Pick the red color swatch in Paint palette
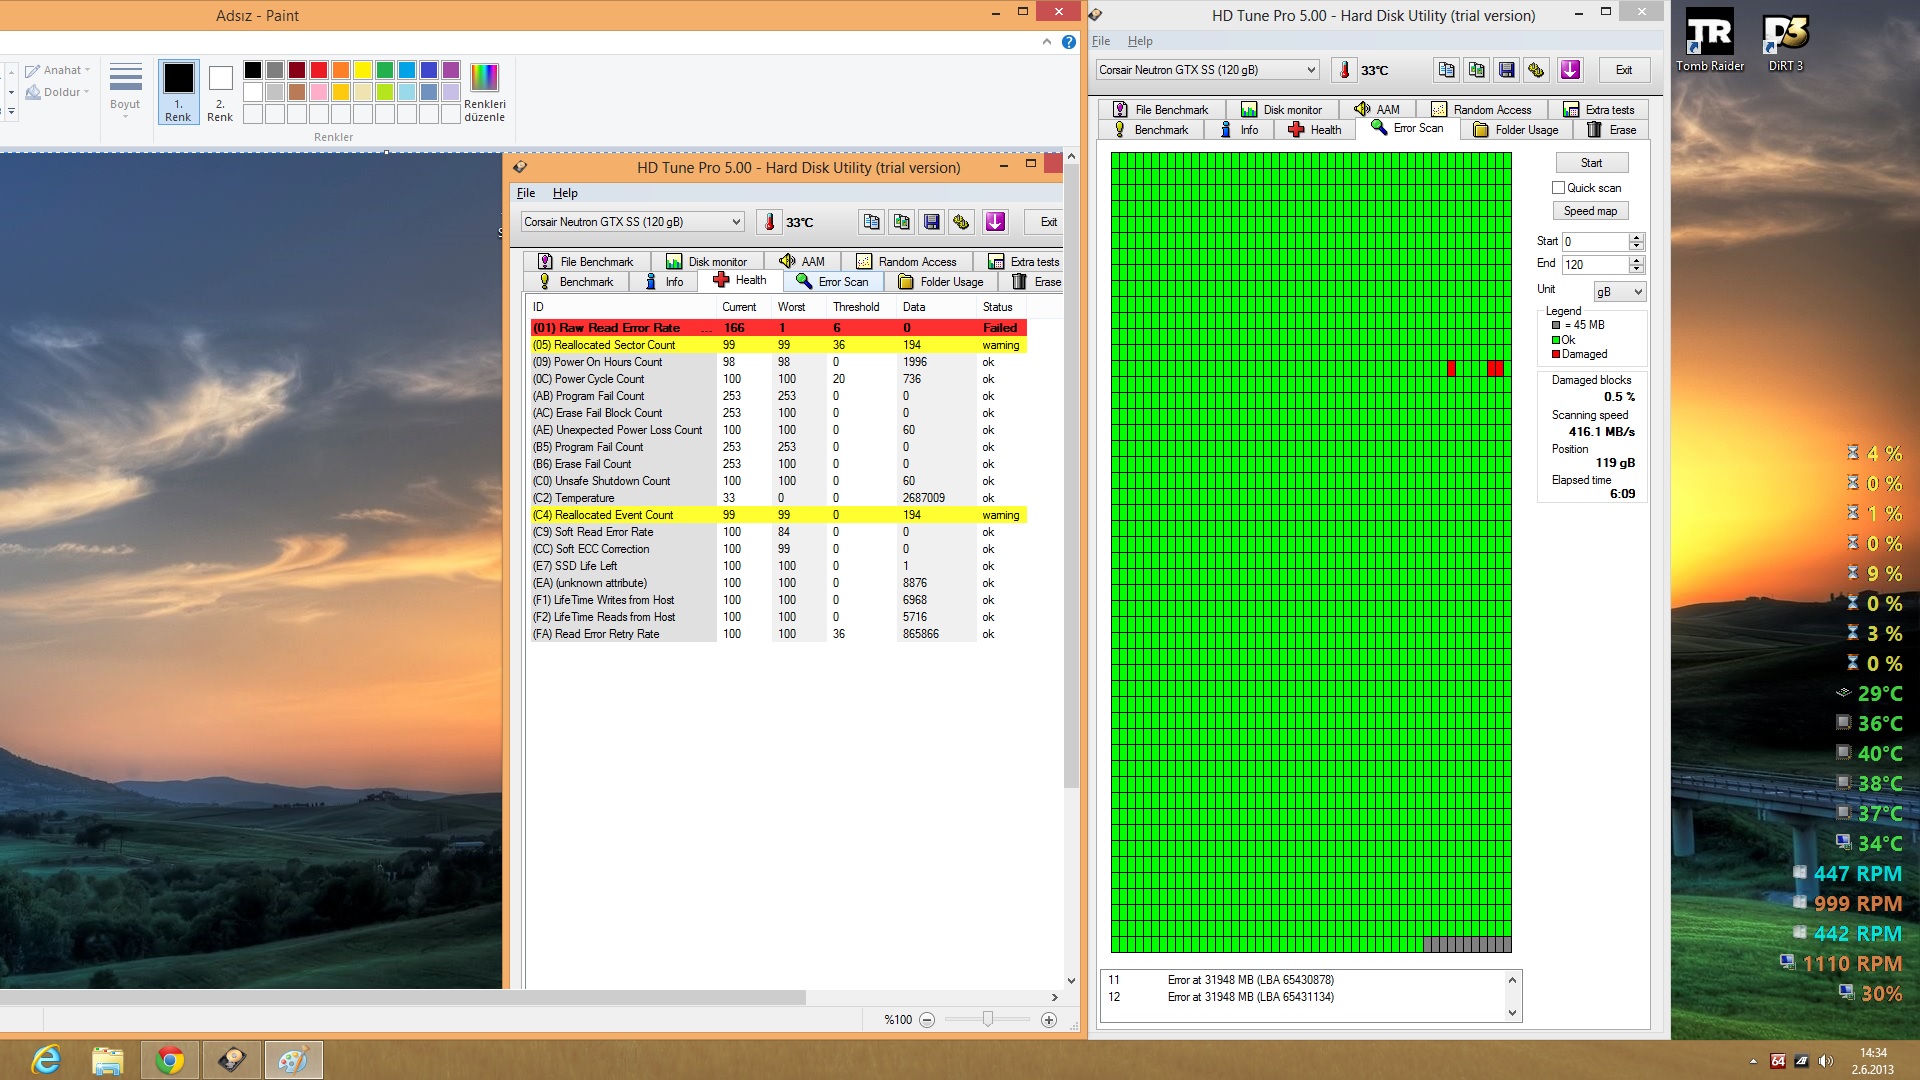1920x1080 pixels. point(319,70)
